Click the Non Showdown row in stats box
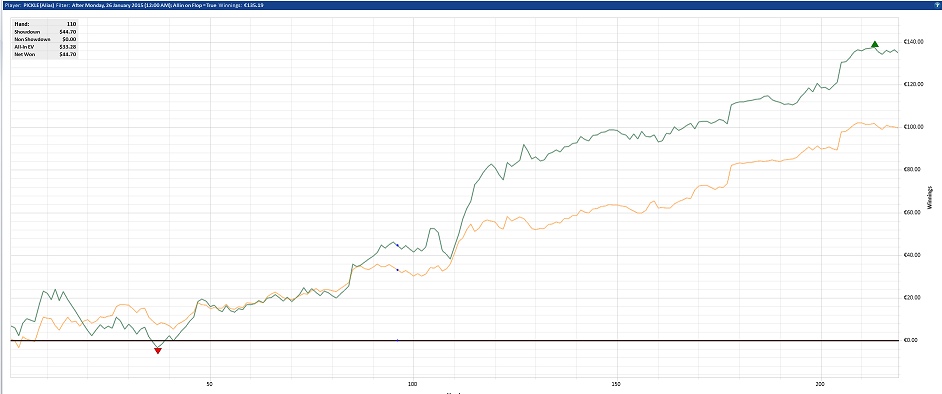Image resolution: width=942 pixels, height=394 pixels. click(44, 39)
